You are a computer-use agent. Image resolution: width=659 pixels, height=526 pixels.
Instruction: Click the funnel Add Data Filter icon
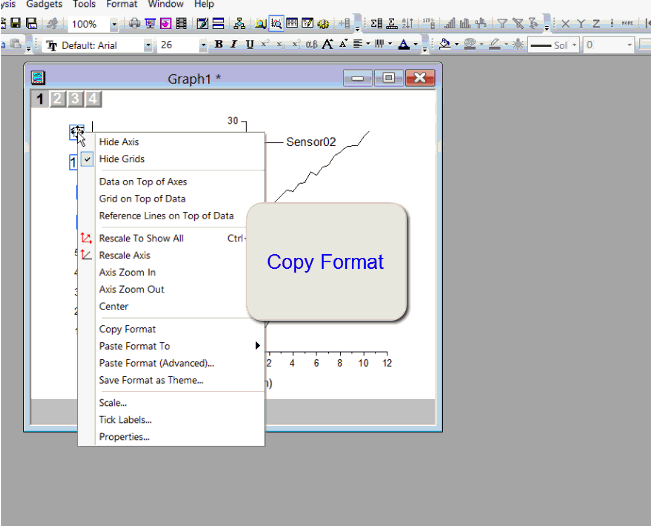502,23
